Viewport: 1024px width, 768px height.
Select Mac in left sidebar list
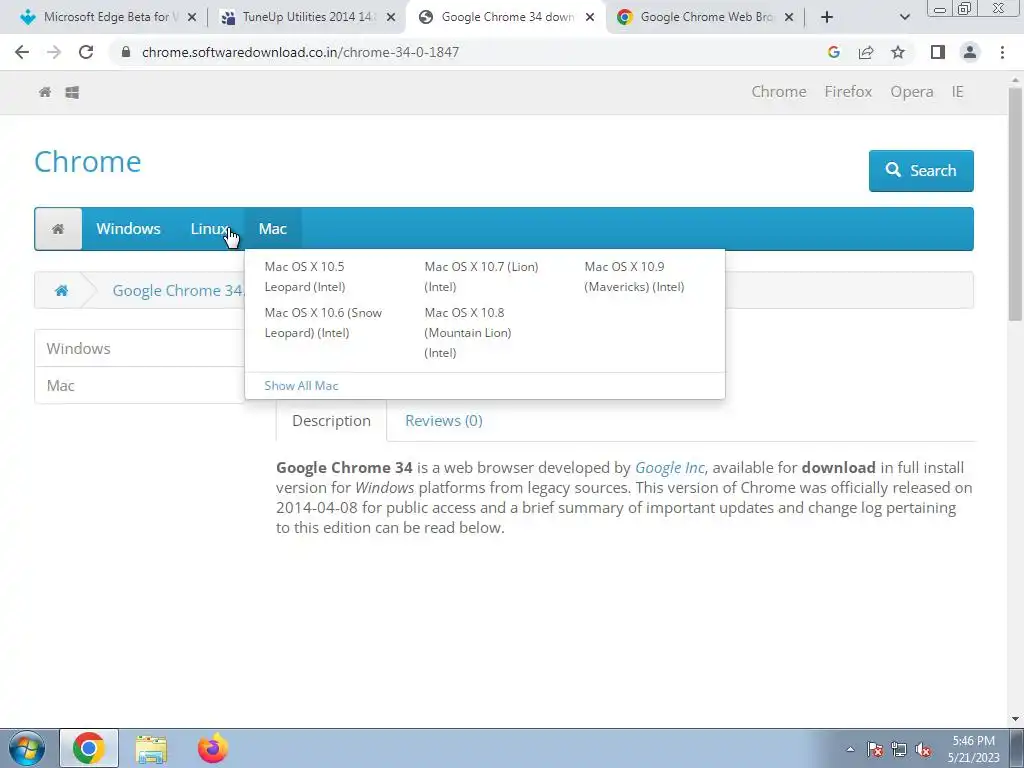coord(140,385)
